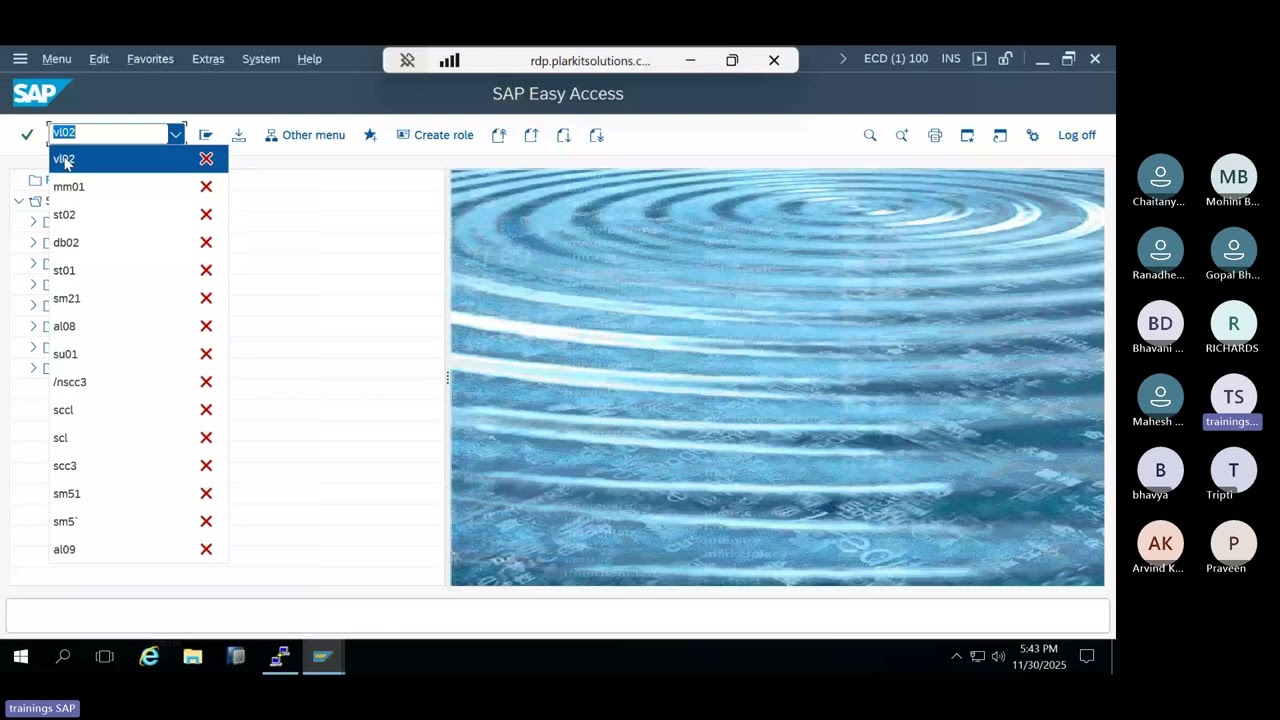Remove db02 history entry with red X
The height and width of the screenshot is (720, 1280).
click(x=206, y=243)
